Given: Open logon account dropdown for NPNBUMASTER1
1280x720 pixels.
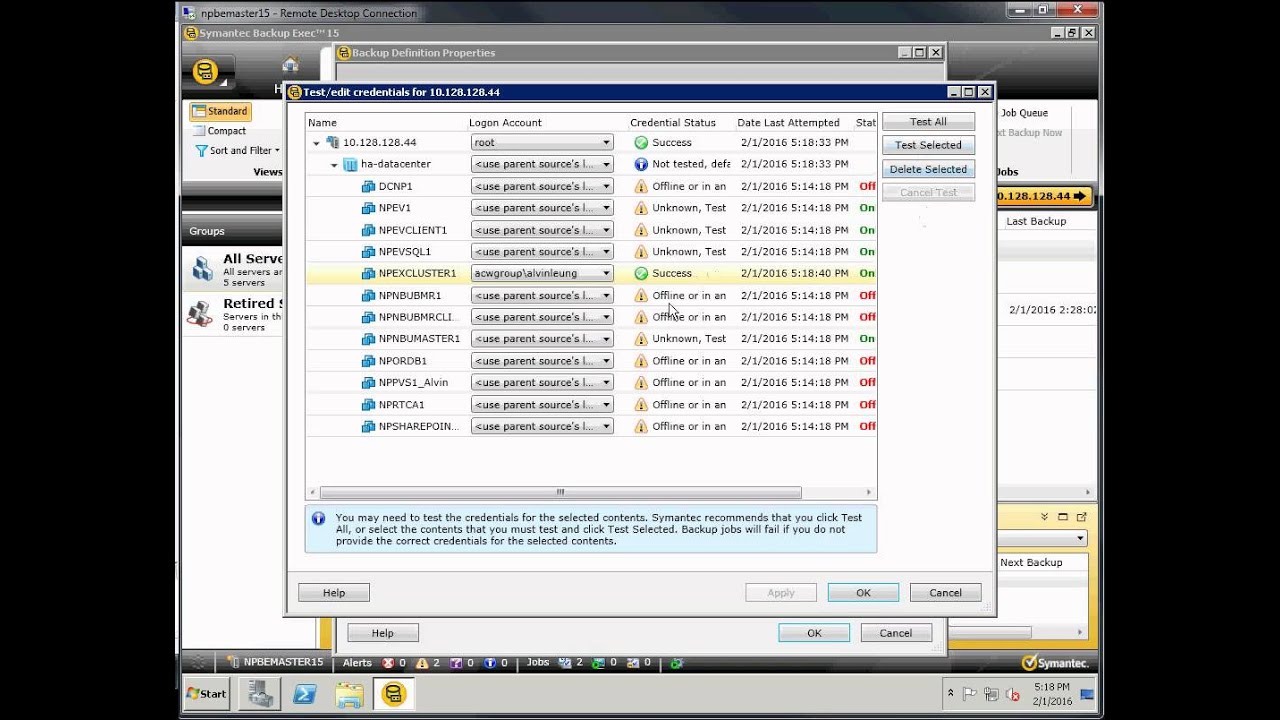Looking at the screenshot, I should click(x=606, y=339).
